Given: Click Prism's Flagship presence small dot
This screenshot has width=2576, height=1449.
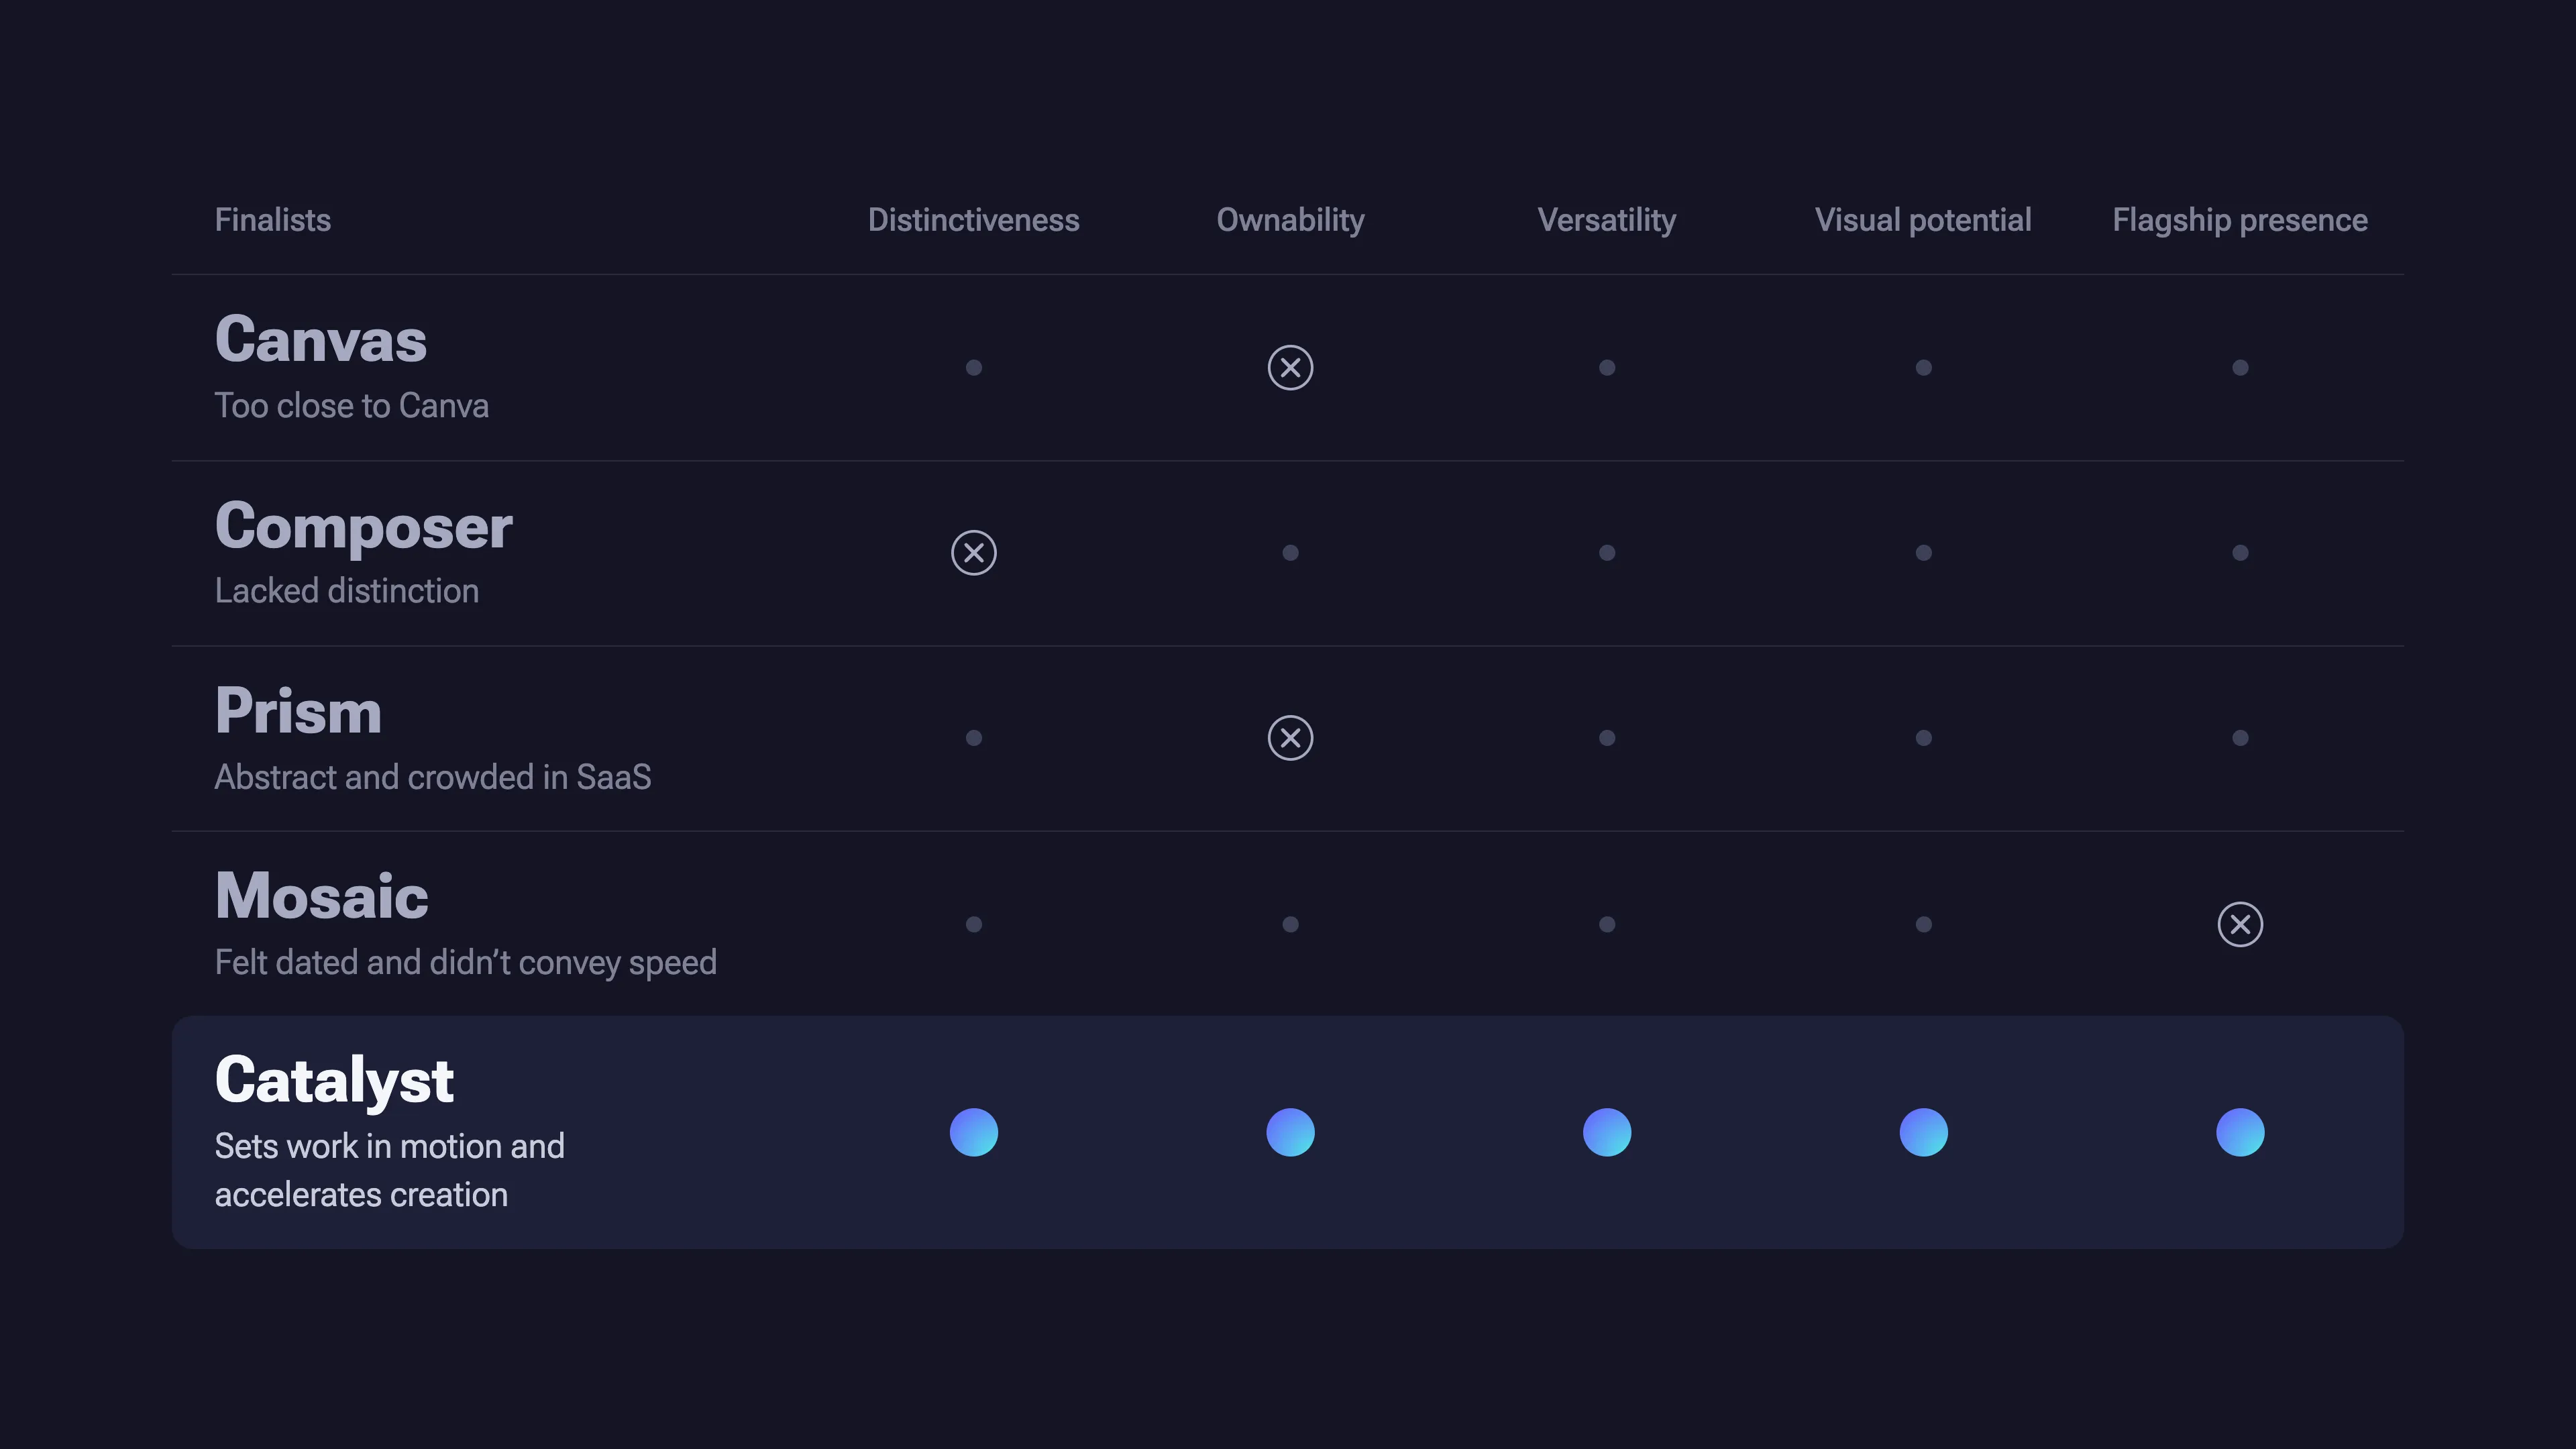Looking at the screenshot, I should click(2240, 738).
